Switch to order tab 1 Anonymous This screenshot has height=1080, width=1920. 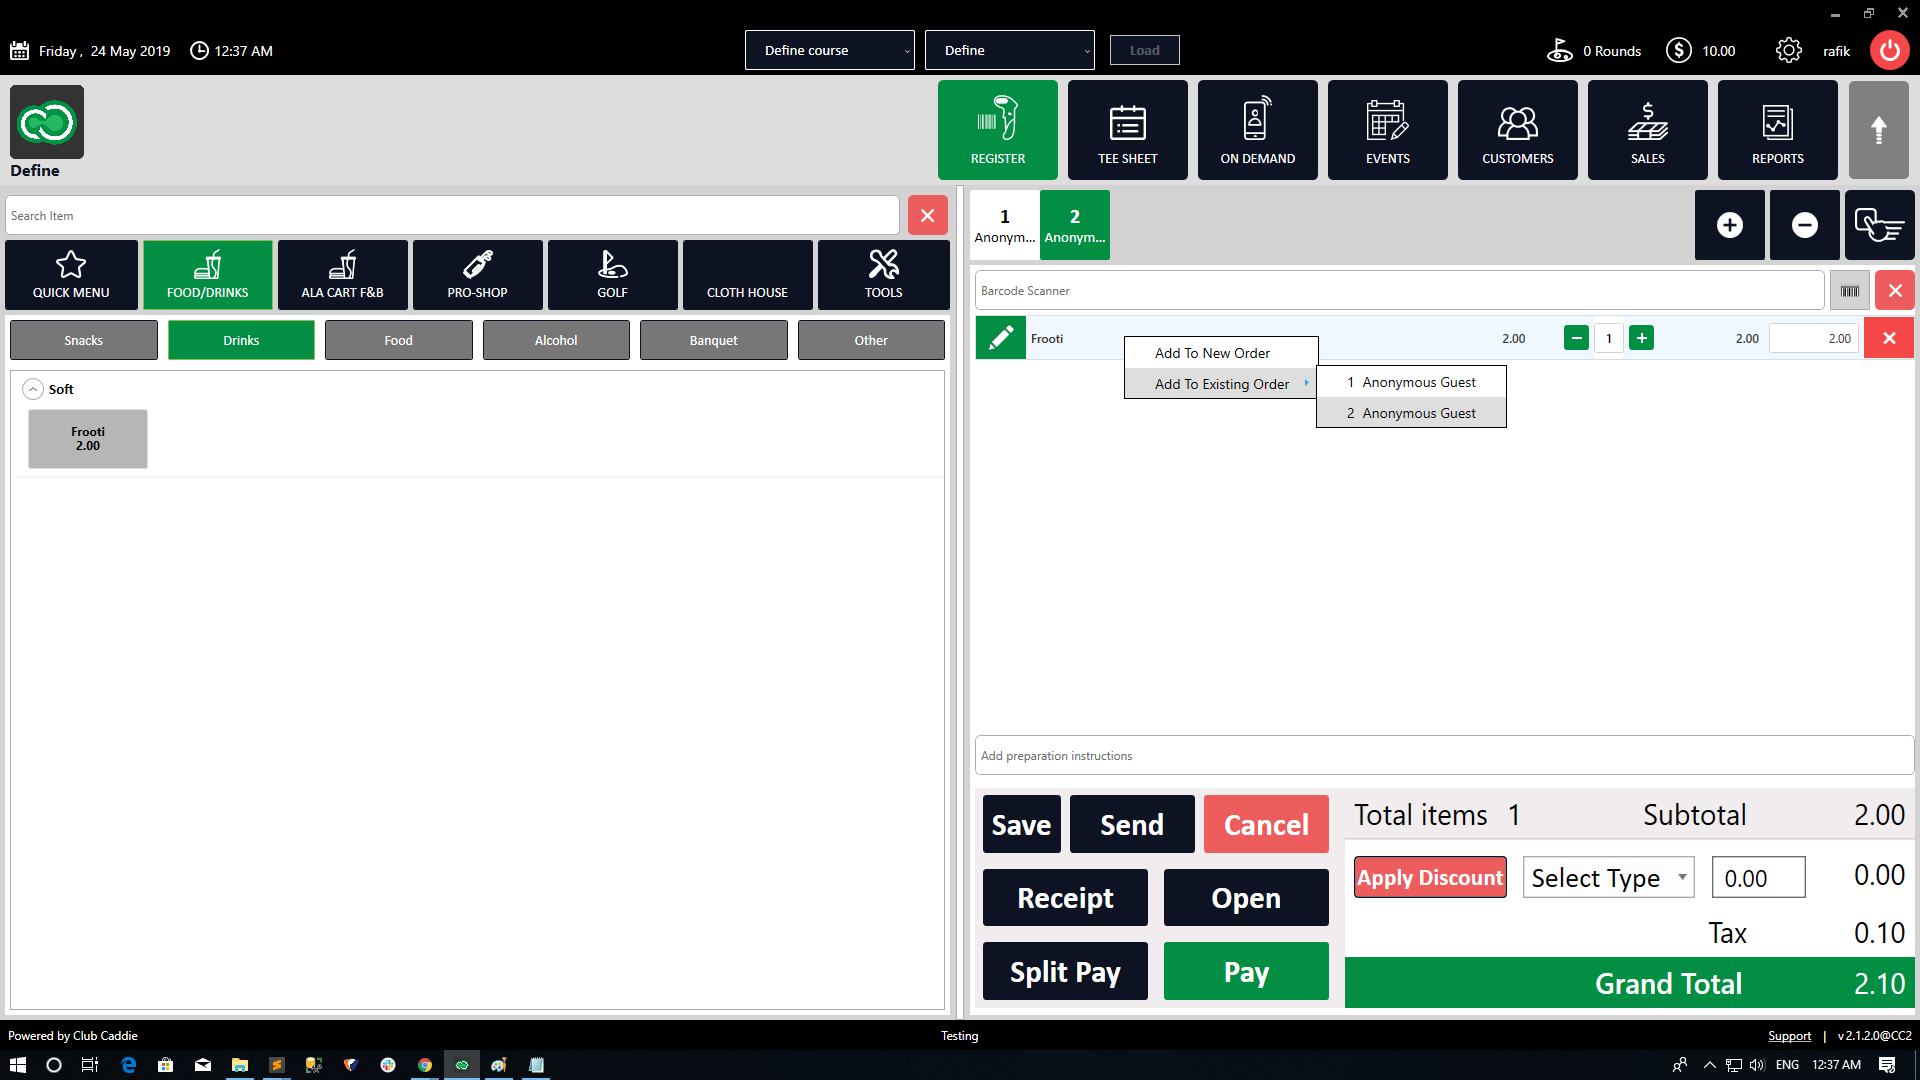[1004, 225]
